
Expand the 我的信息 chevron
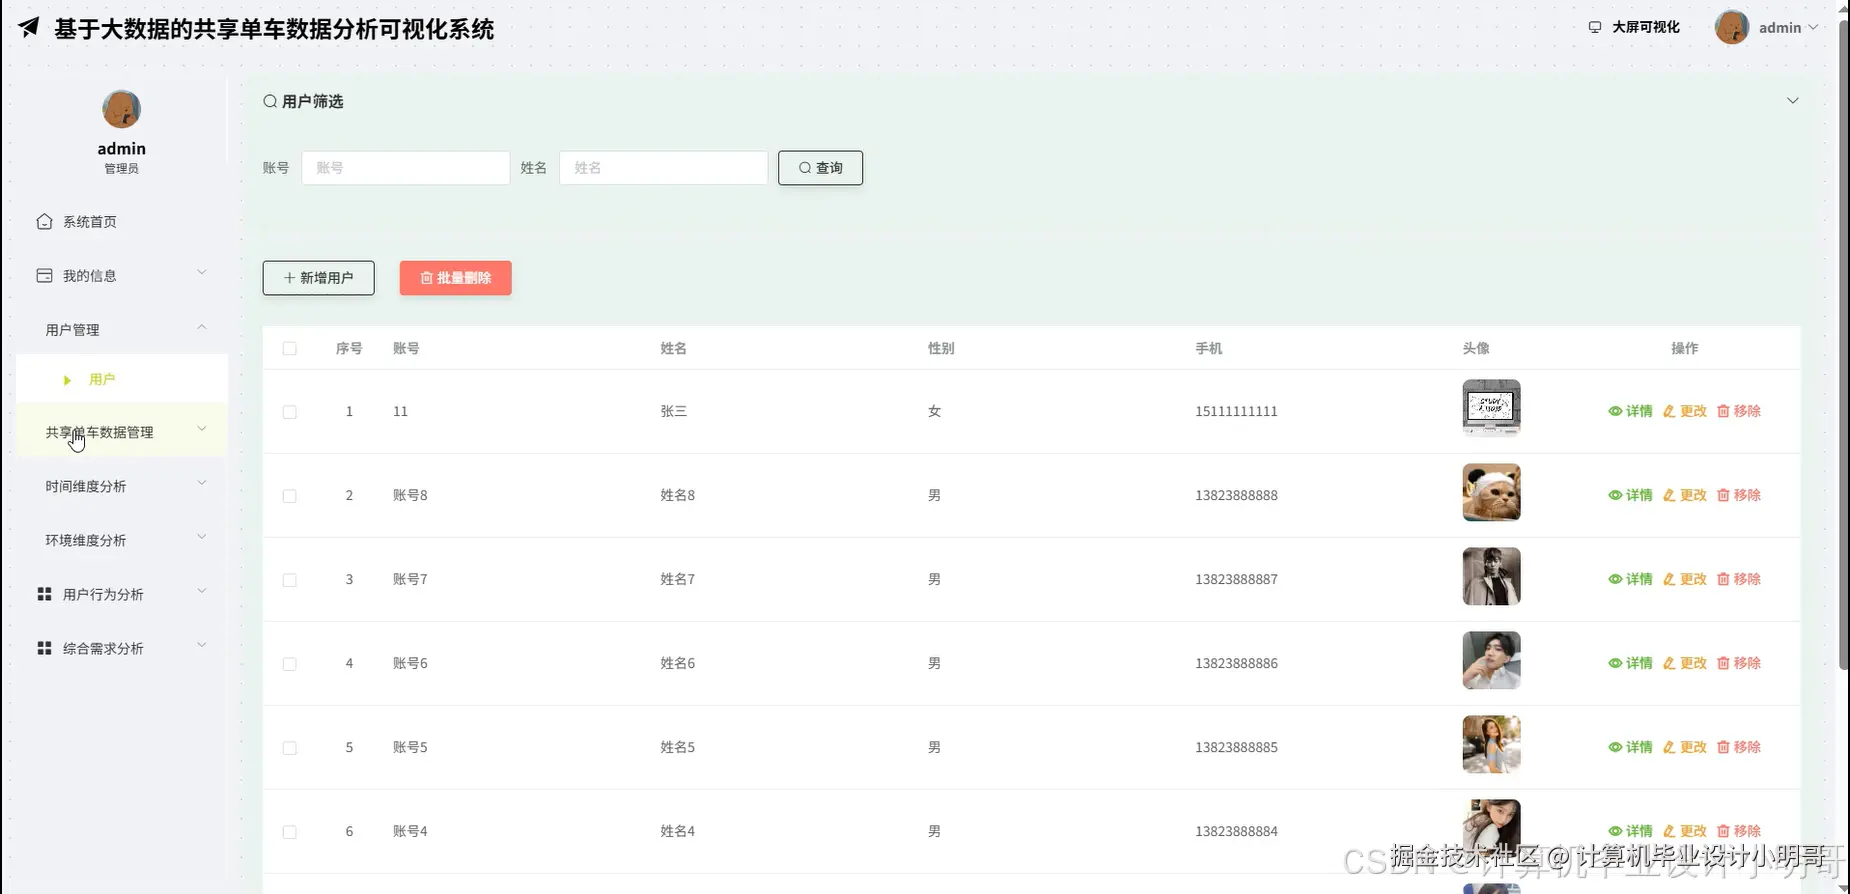201,272
